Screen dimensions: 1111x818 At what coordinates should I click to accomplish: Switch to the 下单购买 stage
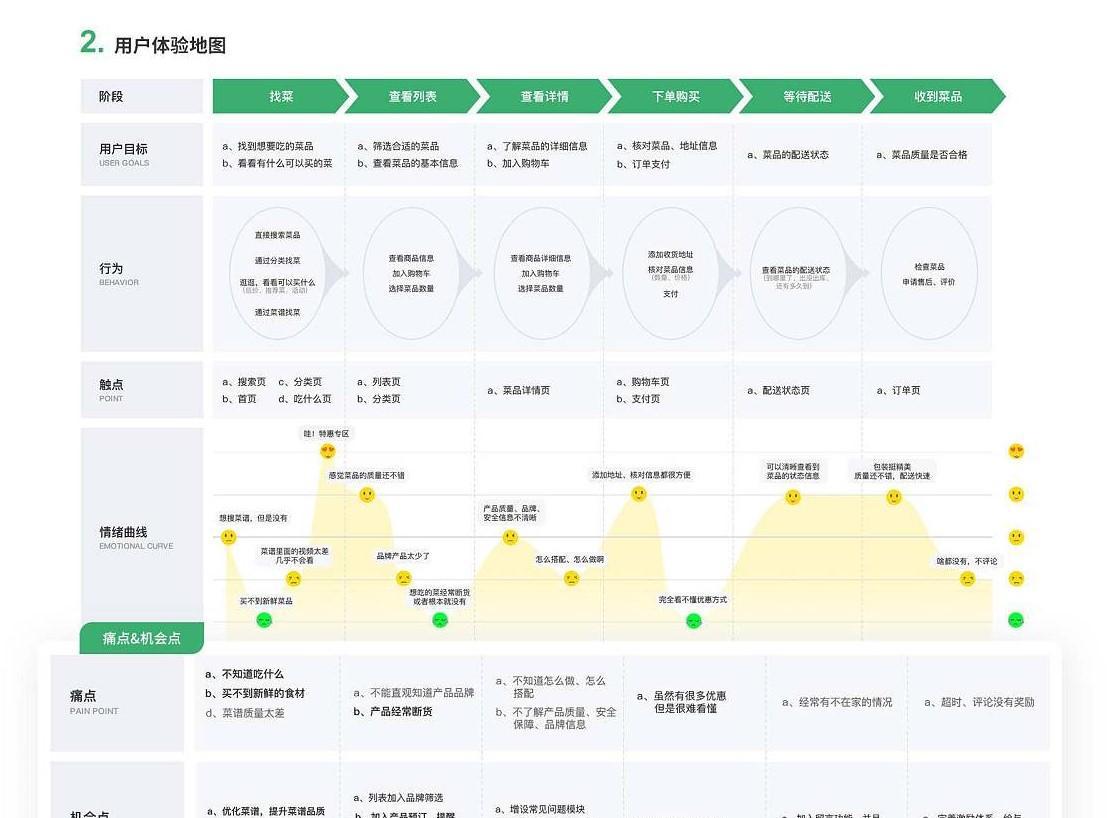(676, 96)
